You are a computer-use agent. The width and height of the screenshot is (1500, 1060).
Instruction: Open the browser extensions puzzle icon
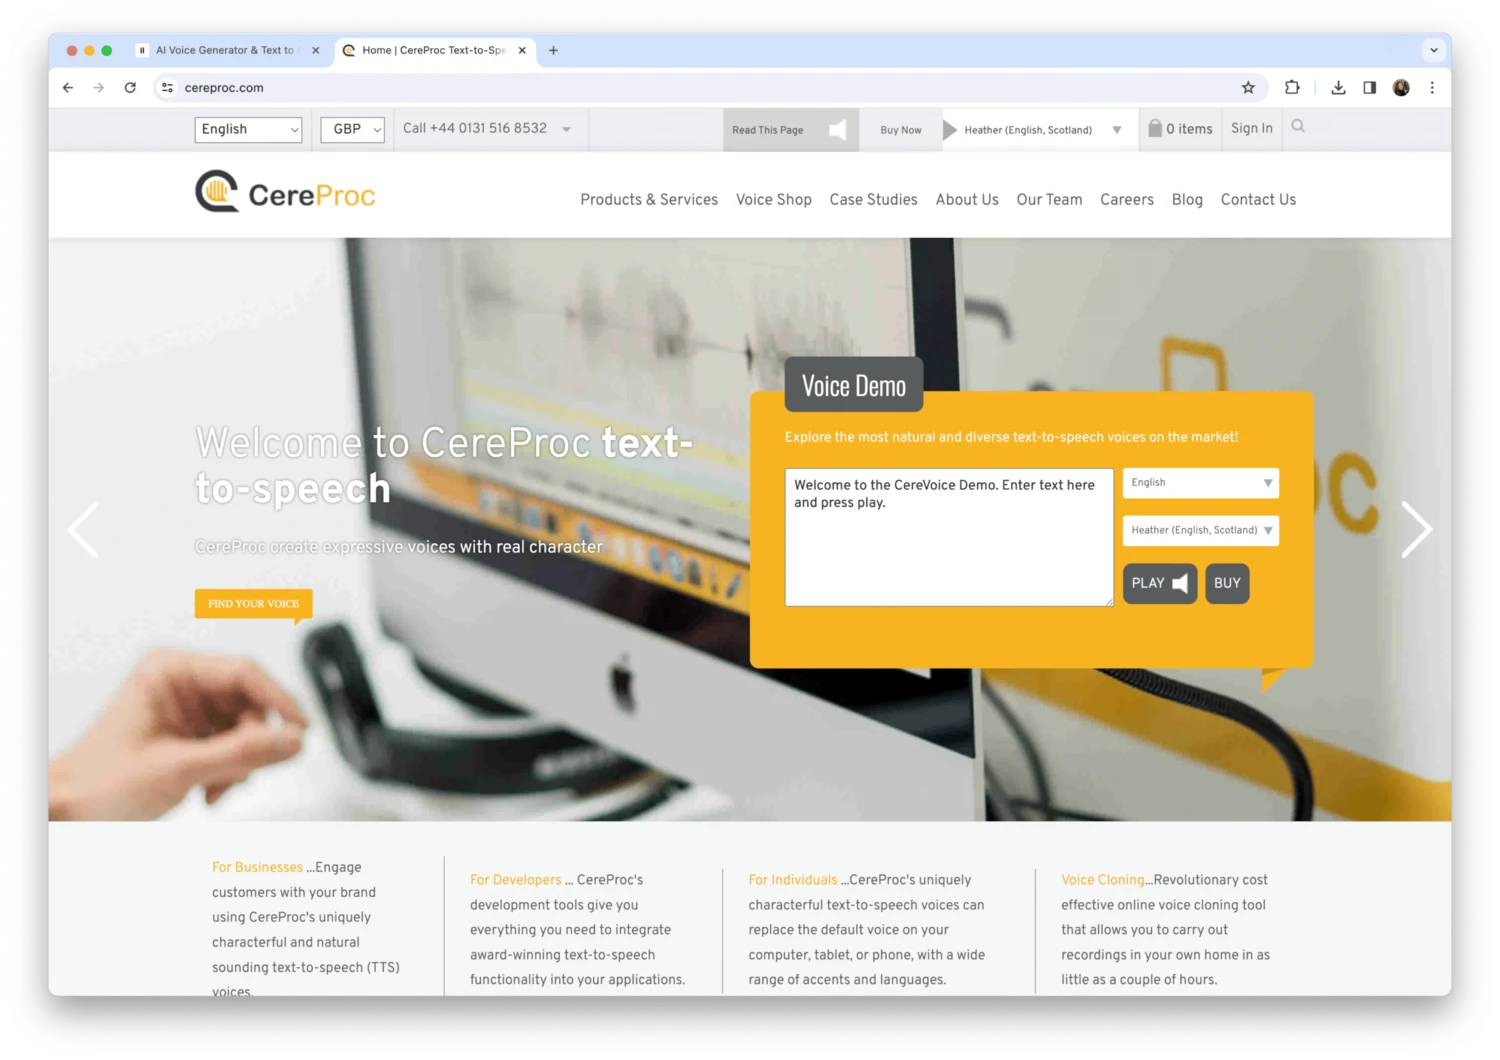pyautogui.click(x=1292, y=88)
